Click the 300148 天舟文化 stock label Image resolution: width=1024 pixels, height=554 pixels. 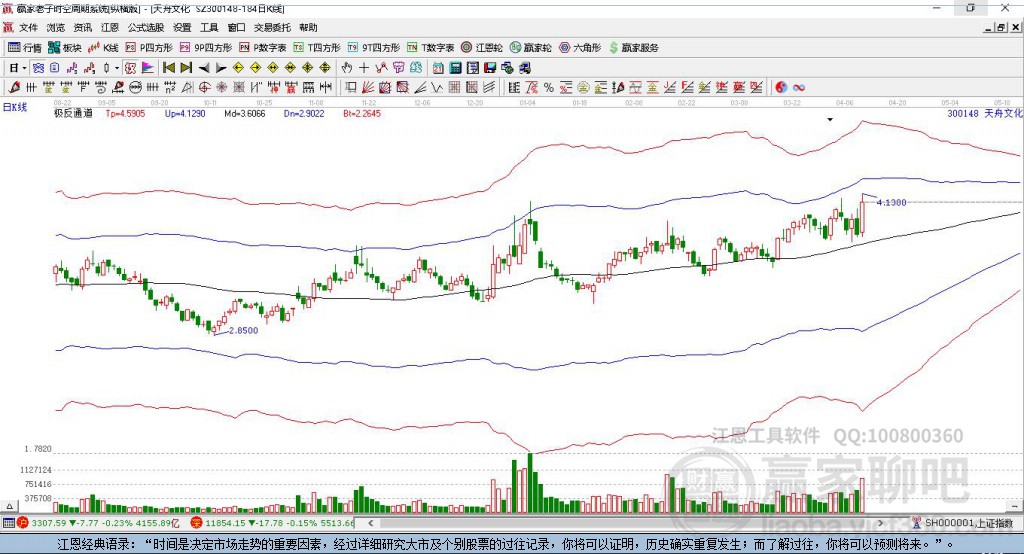tap(985, 113)
